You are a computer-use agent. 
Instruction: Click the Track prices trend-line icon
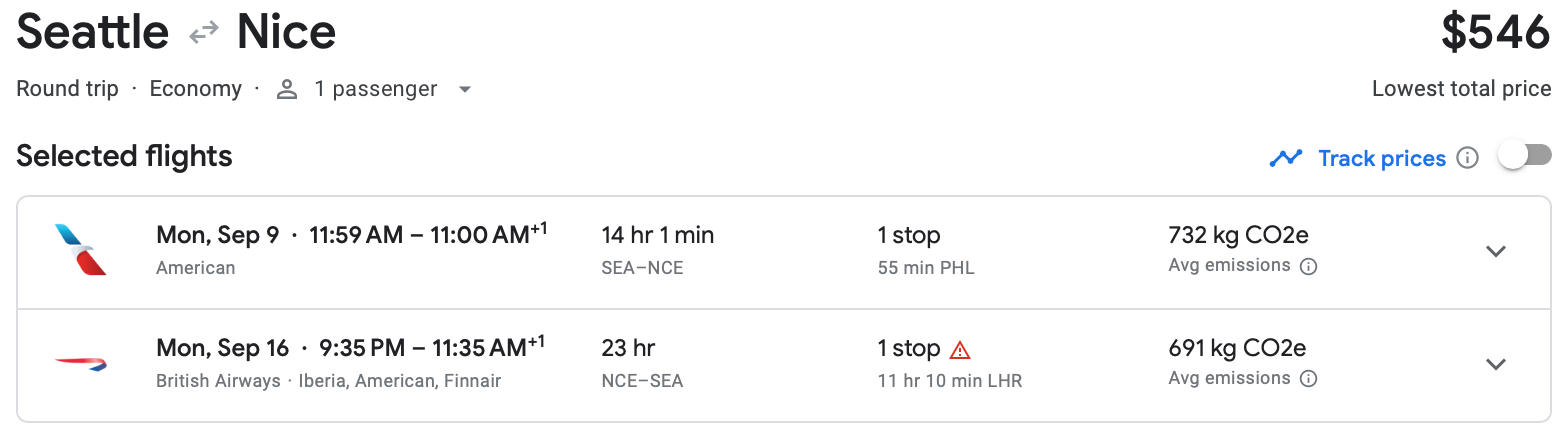(x=1285, y=158)
